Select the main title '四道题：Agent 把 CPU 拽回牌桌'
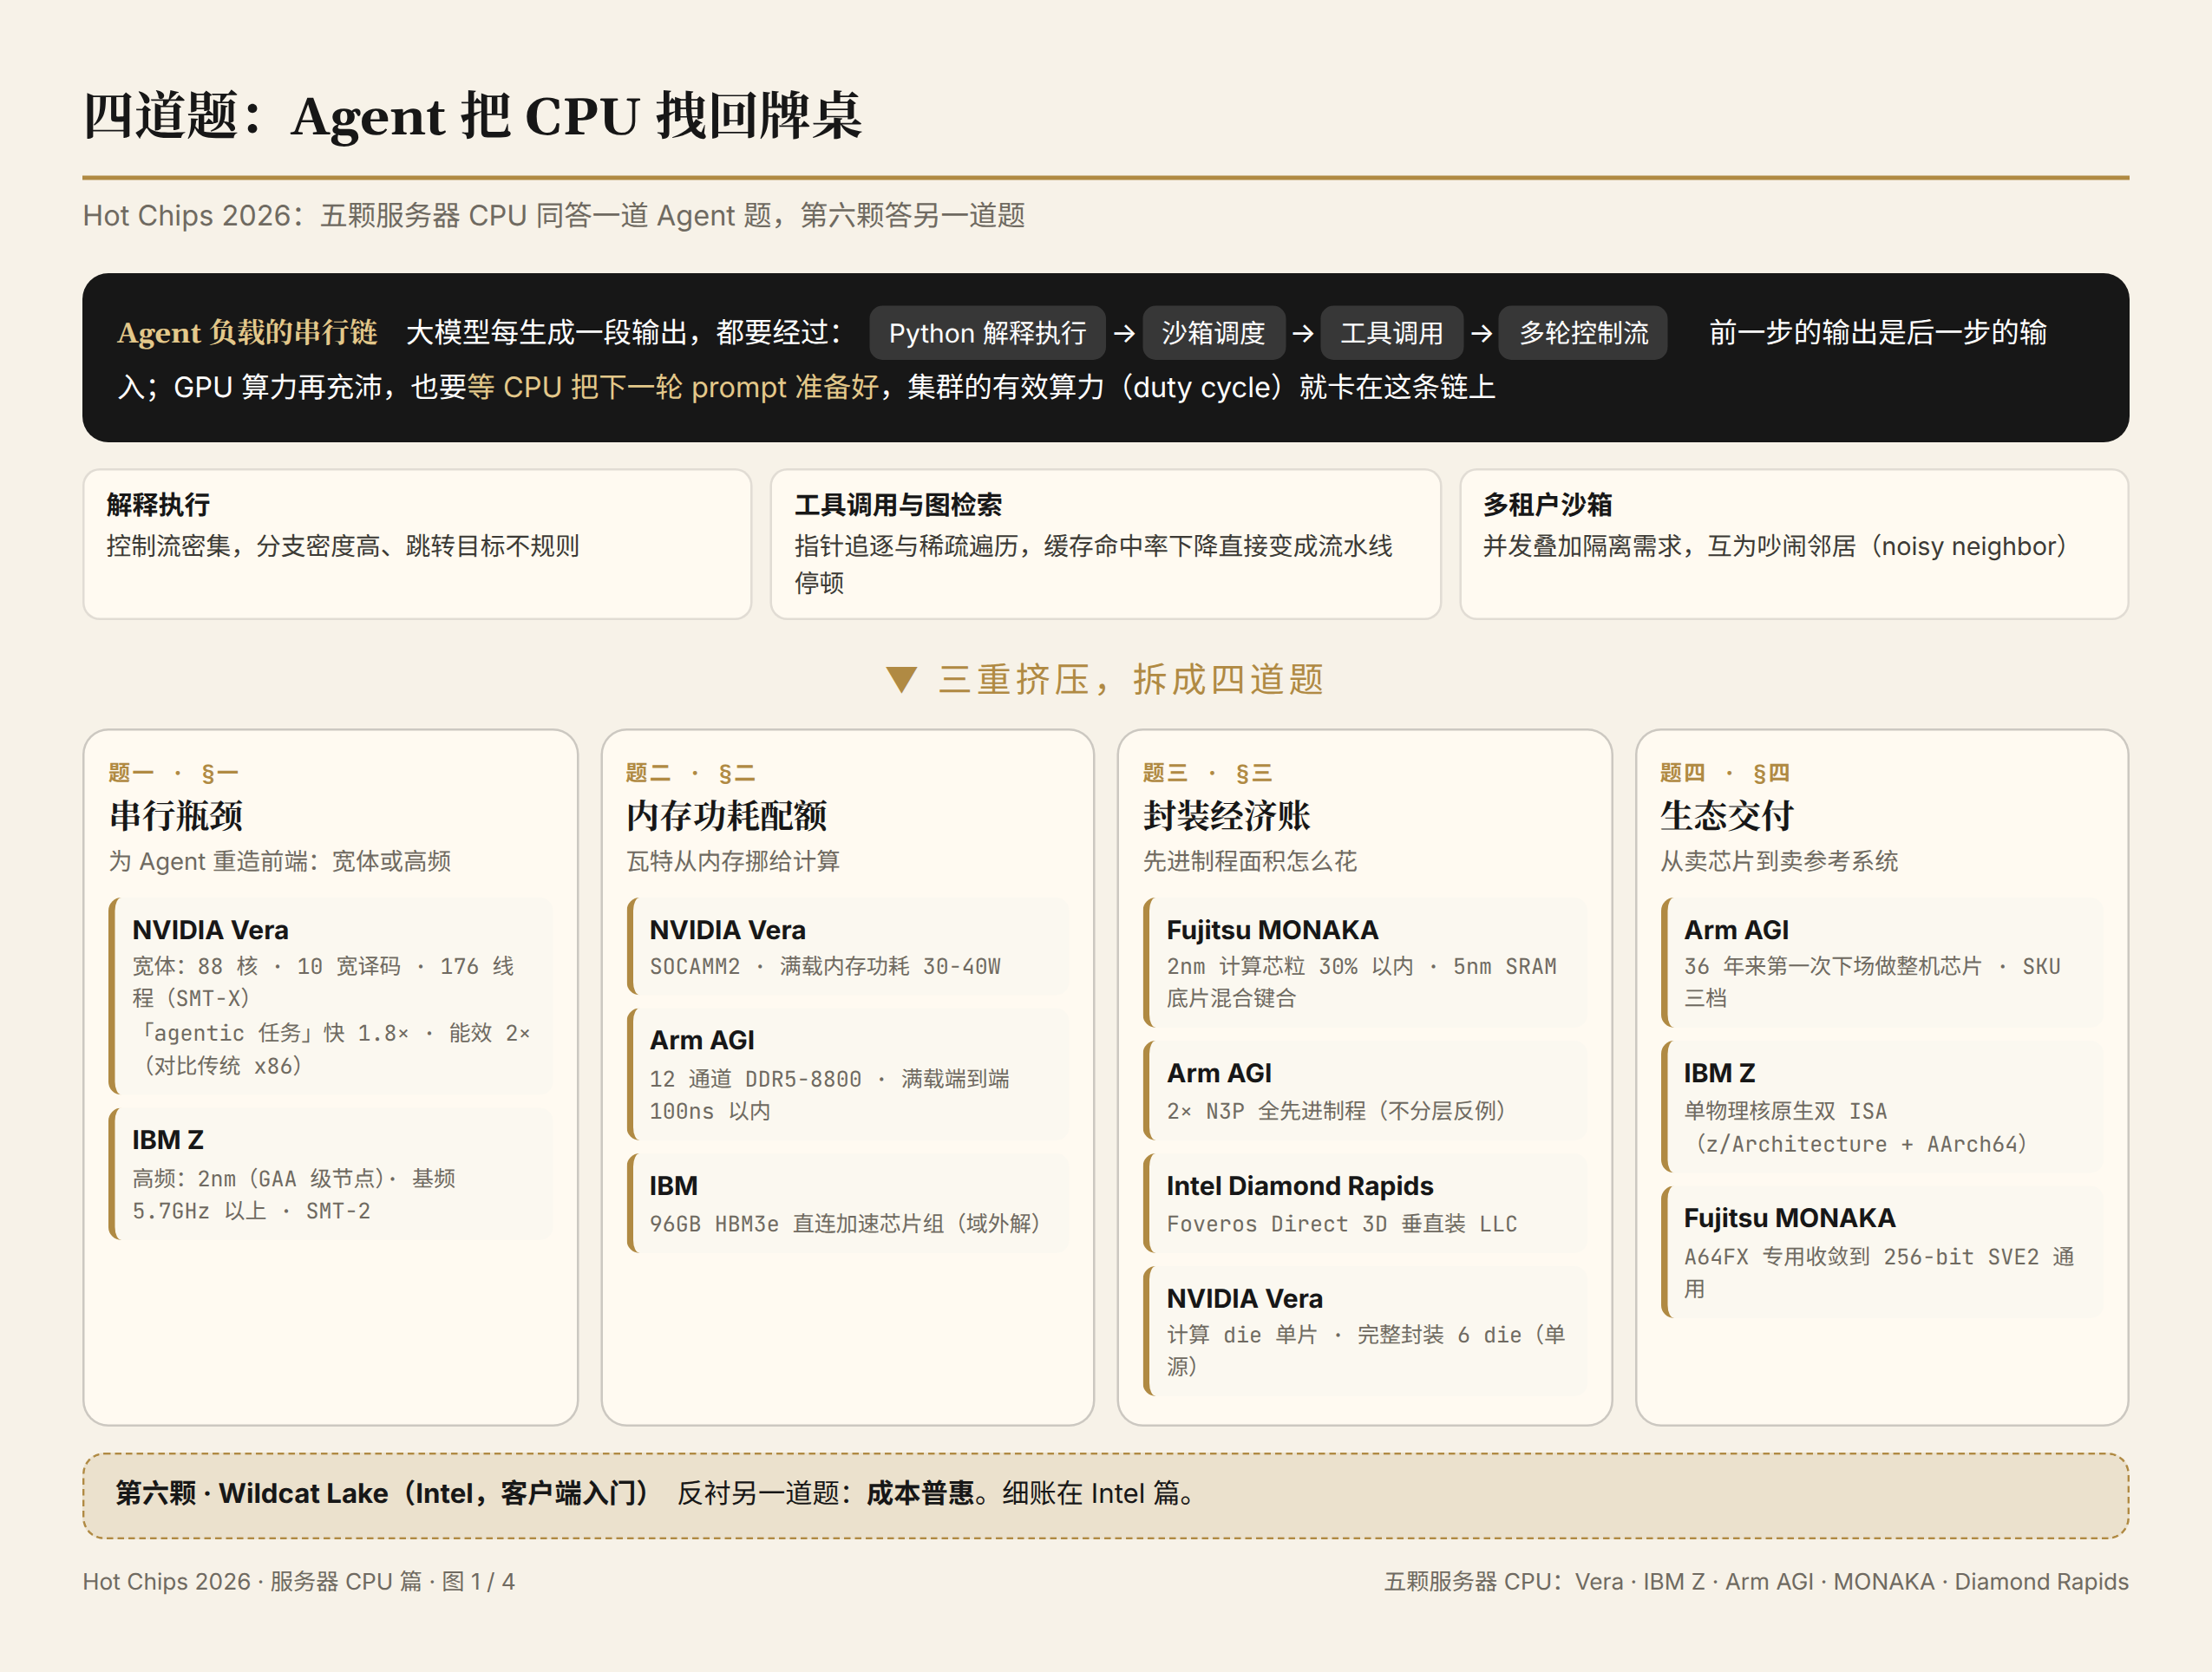The height and width of the screenshot is (1672, 2212). pos(472,116)
